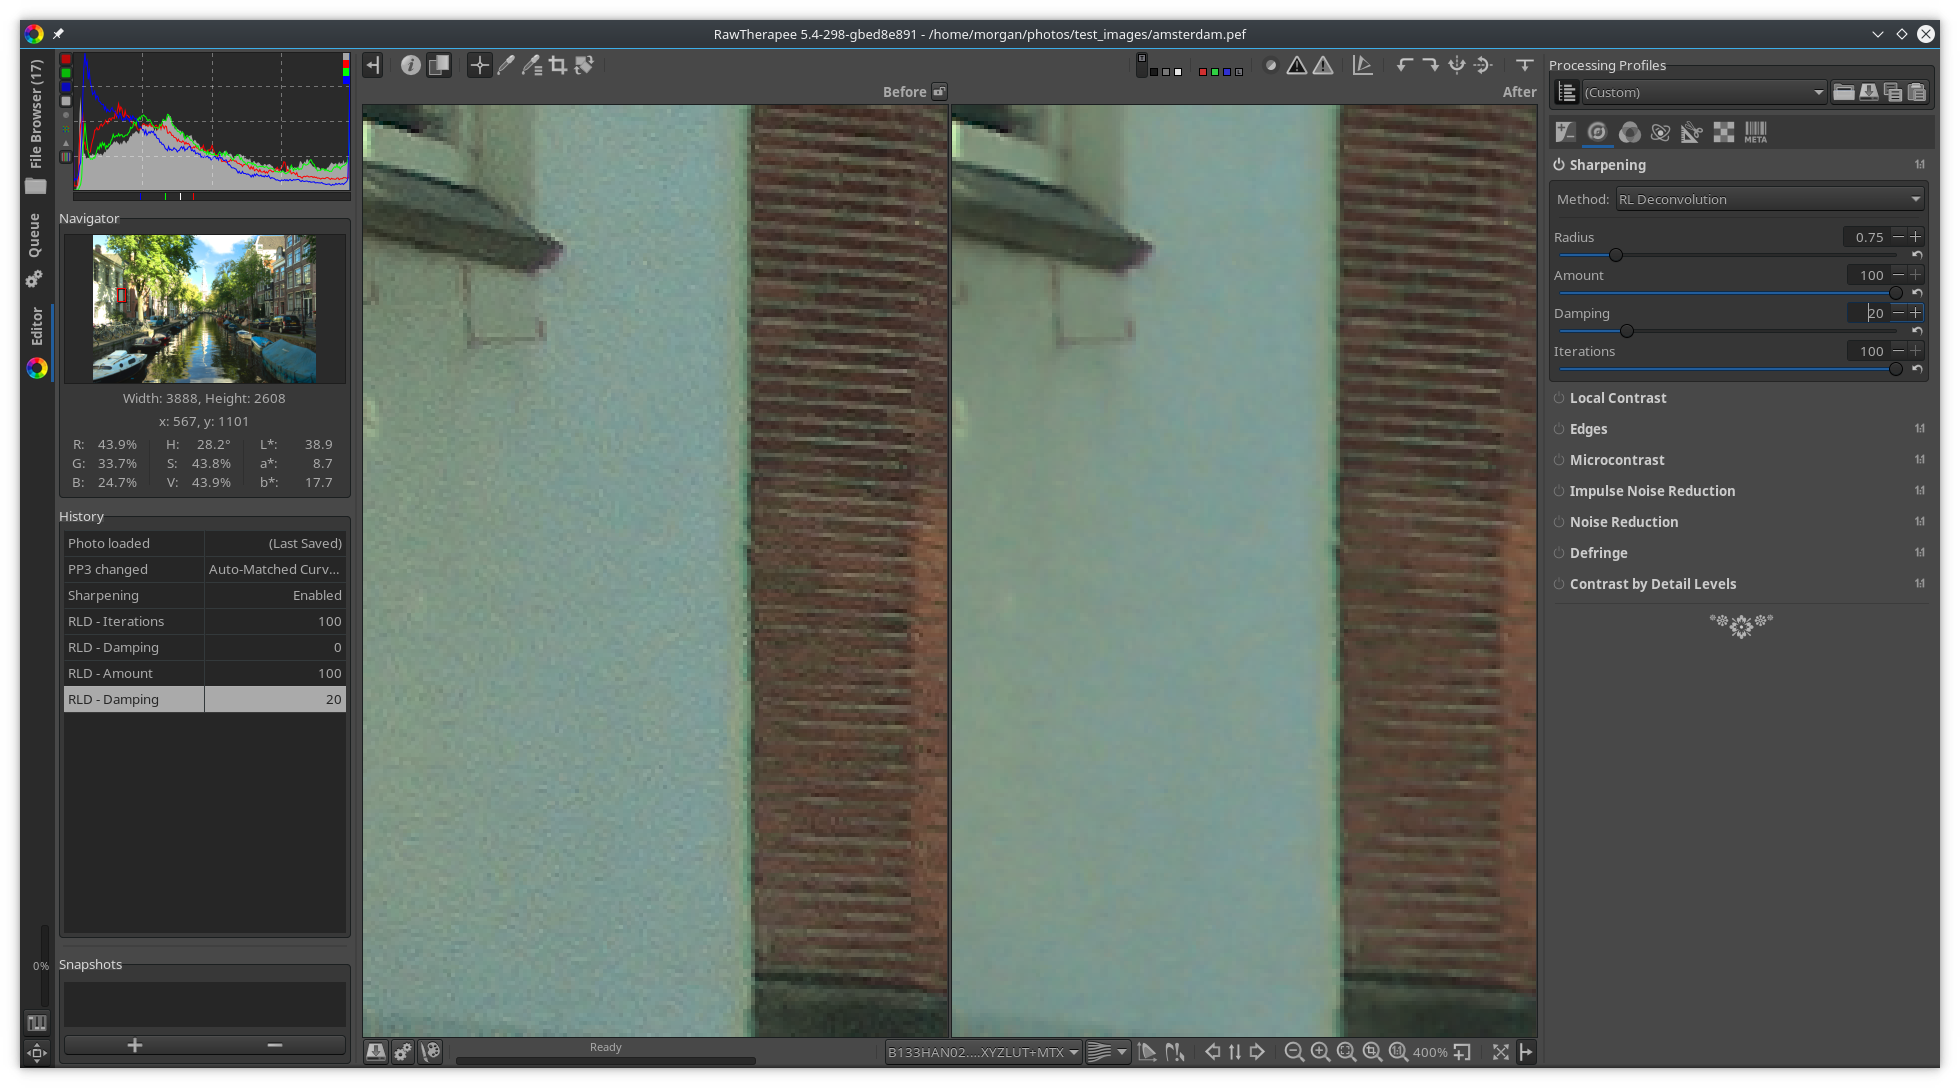Pick the white balance dropper tool
This screenshot has height=1088, width=1960.
pos(506,66)
